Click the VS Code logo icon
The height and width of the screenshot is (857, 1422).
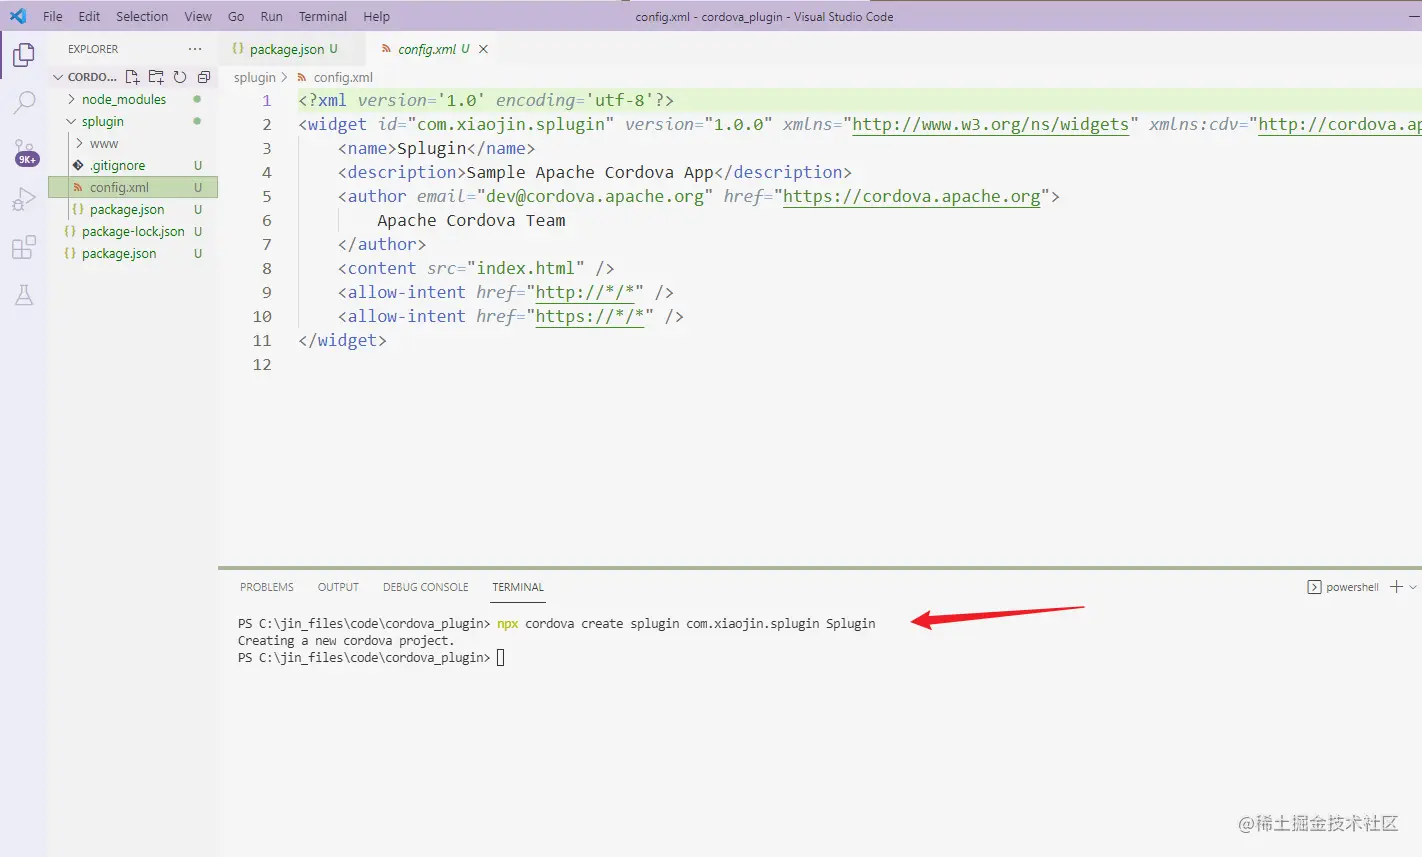click(x=18, y=16)
